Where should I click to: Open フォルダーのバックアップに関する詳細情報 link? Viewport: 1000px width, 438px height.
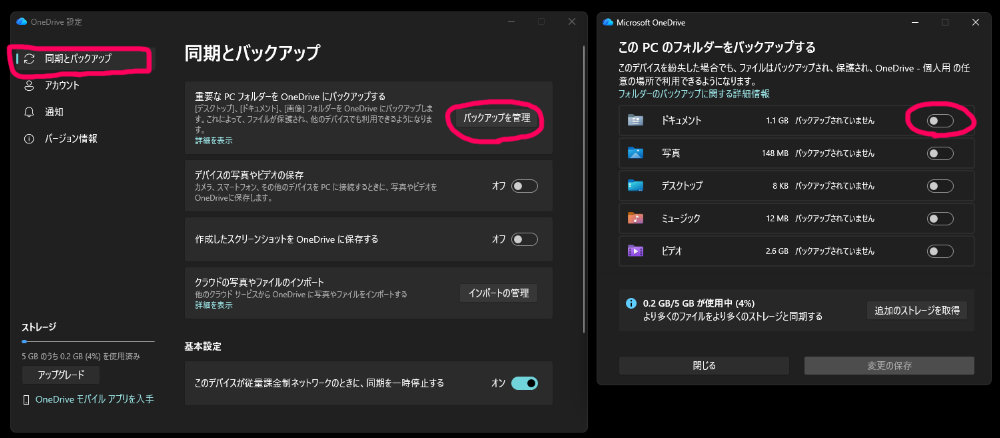pos(694,94)
